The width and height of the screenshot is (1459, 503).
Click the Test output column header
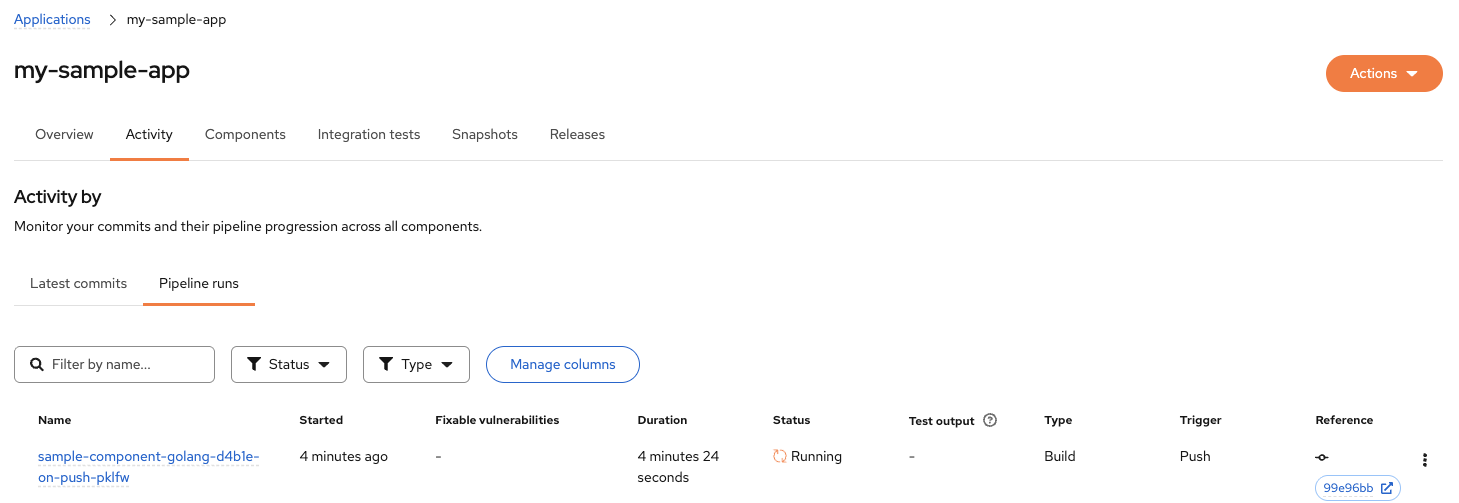click(941, 421)
